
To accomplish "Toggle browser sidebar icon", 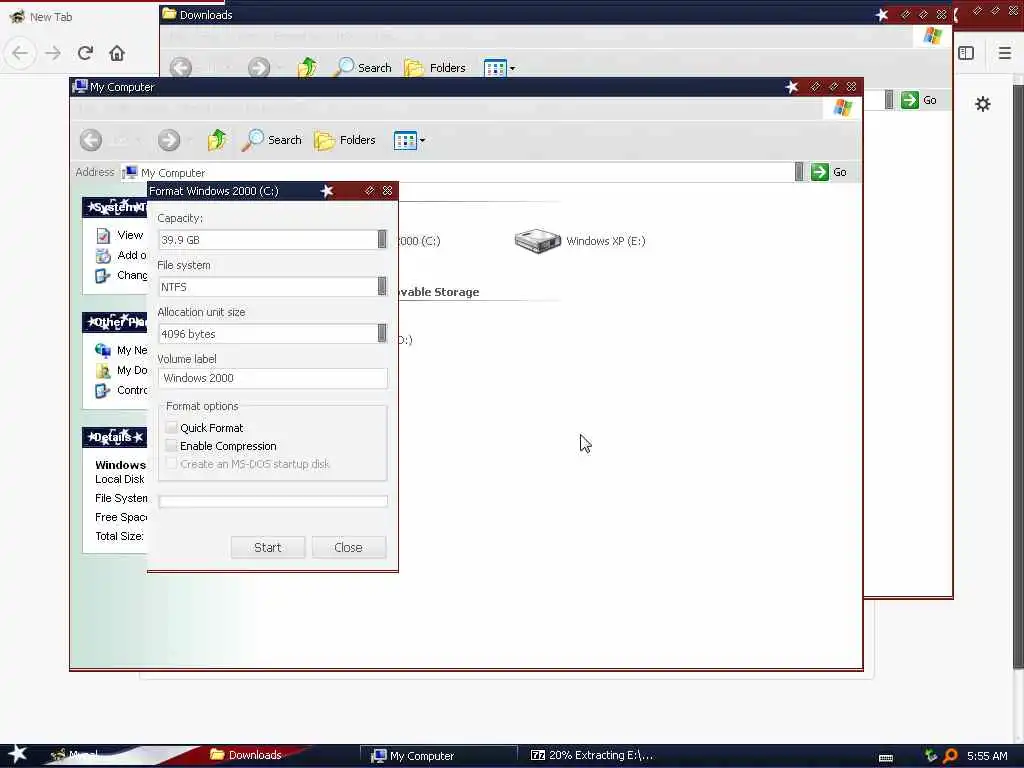I will tap(966, 53).
